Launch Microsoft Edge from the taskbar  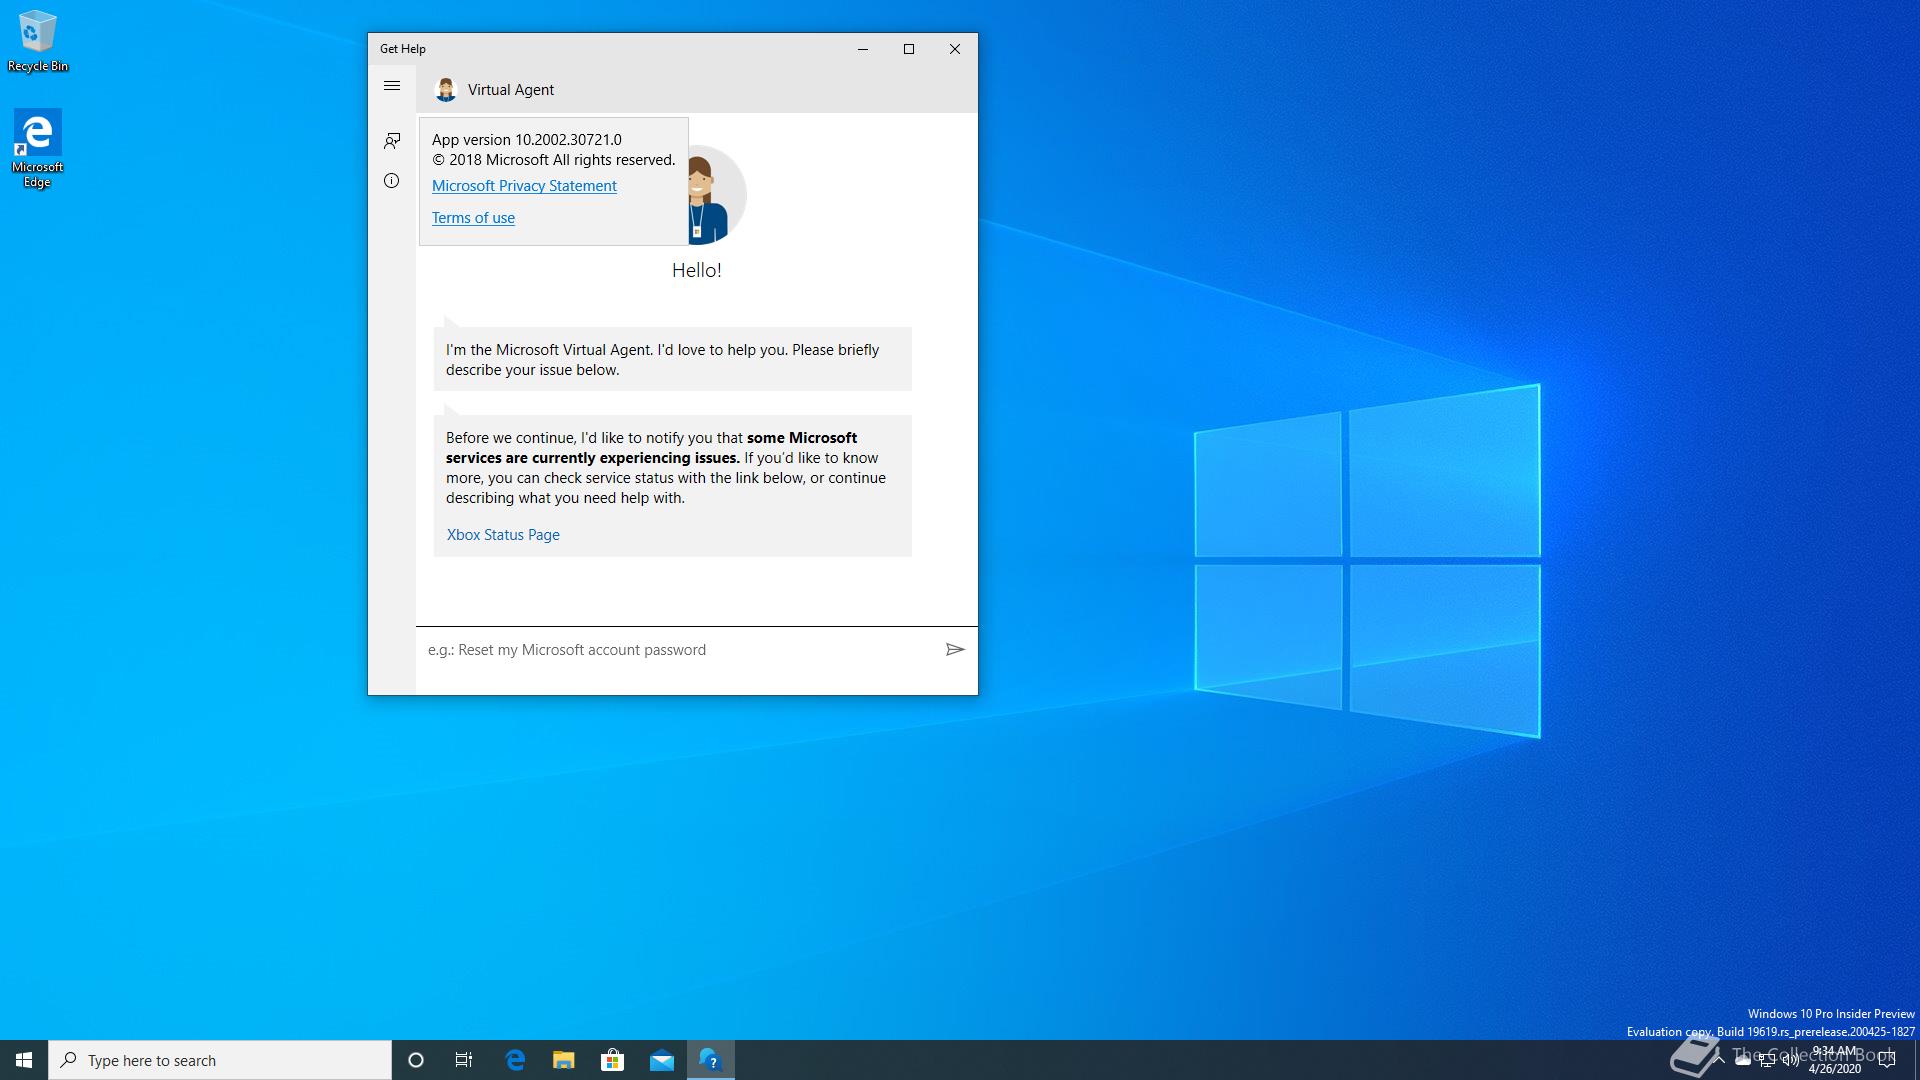coord(516,1060)
